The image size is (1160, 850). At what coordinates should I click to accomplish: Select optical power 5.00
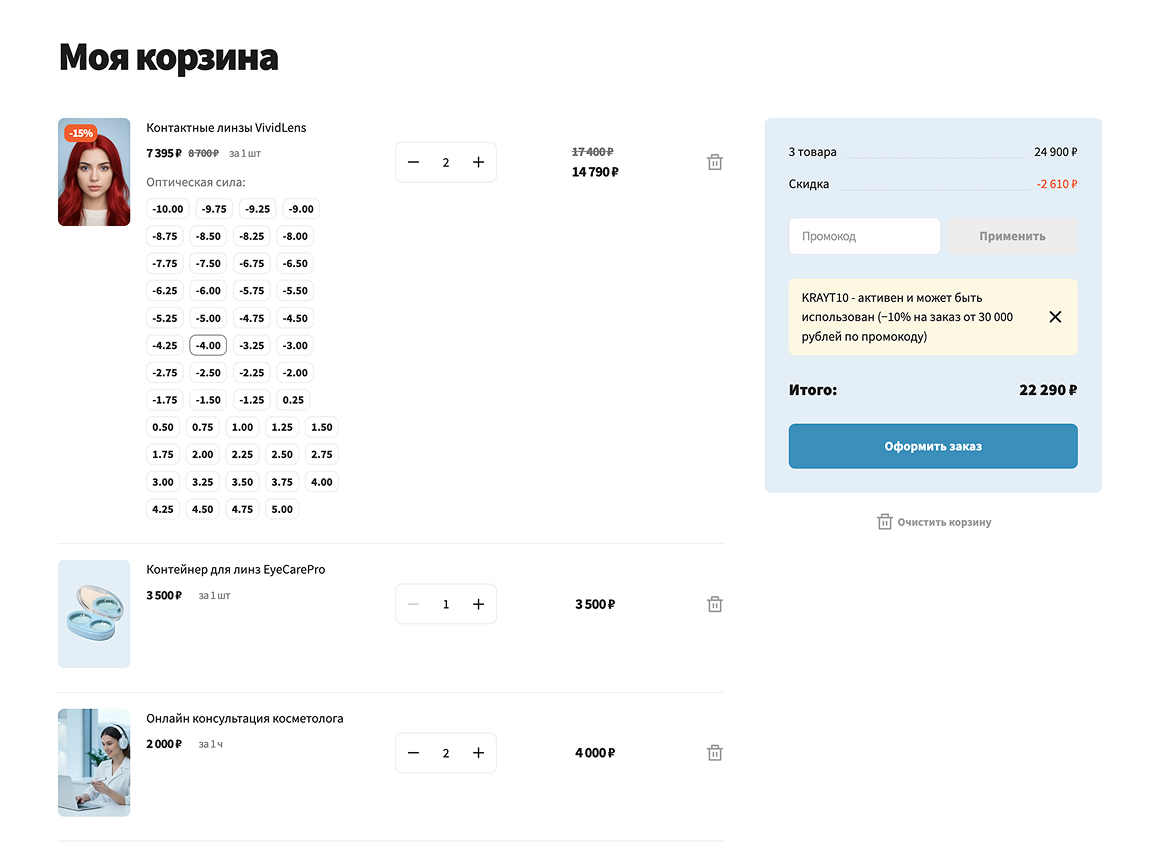pos(281,508)
